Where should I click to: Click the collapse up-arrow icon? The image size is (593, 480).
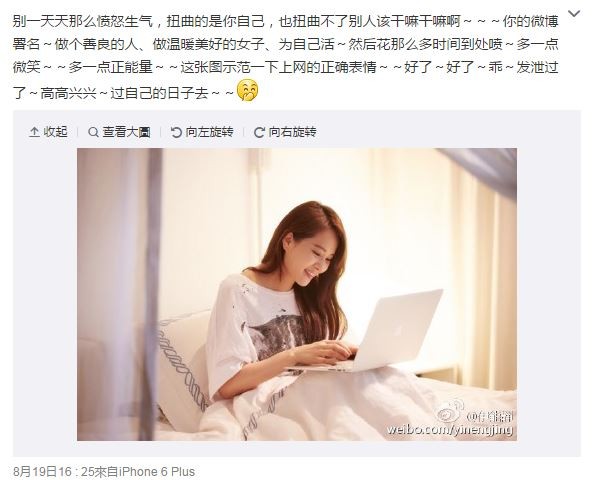click(34, 132)
